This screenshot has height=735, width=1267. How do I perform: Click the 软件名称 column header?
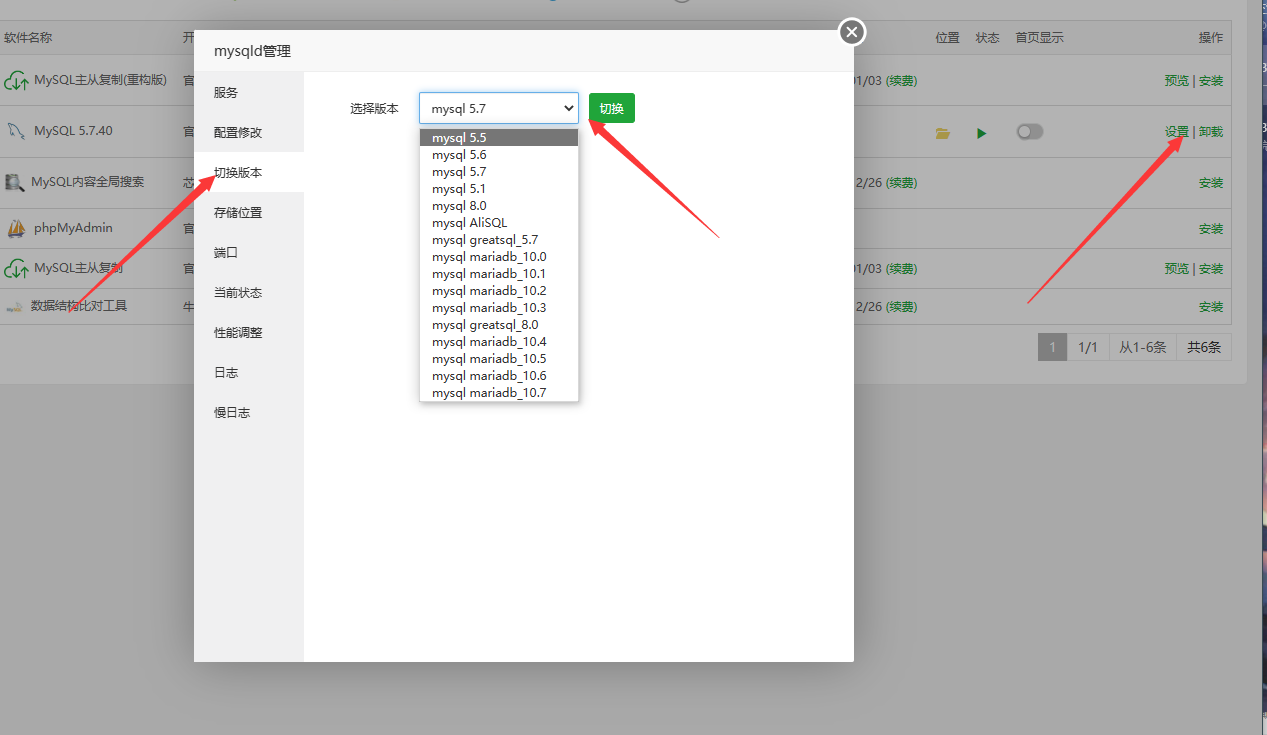28,38
